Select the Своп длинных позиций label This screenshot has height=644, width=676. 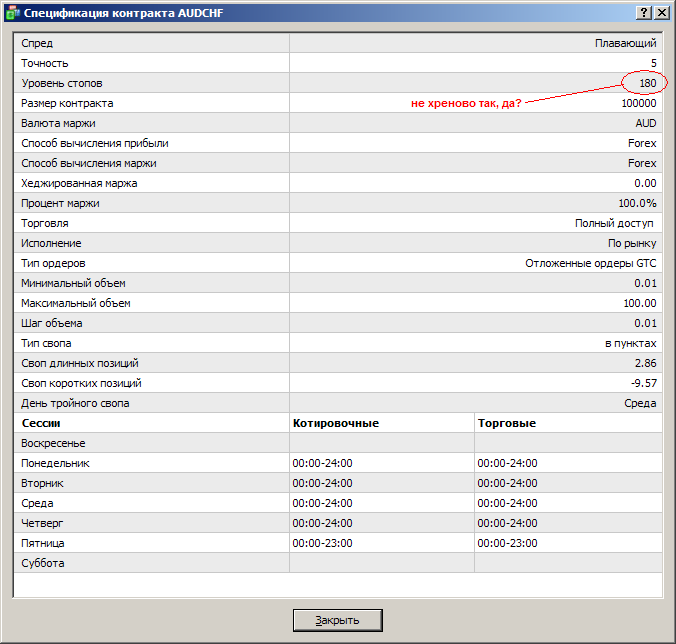[80, 363]
